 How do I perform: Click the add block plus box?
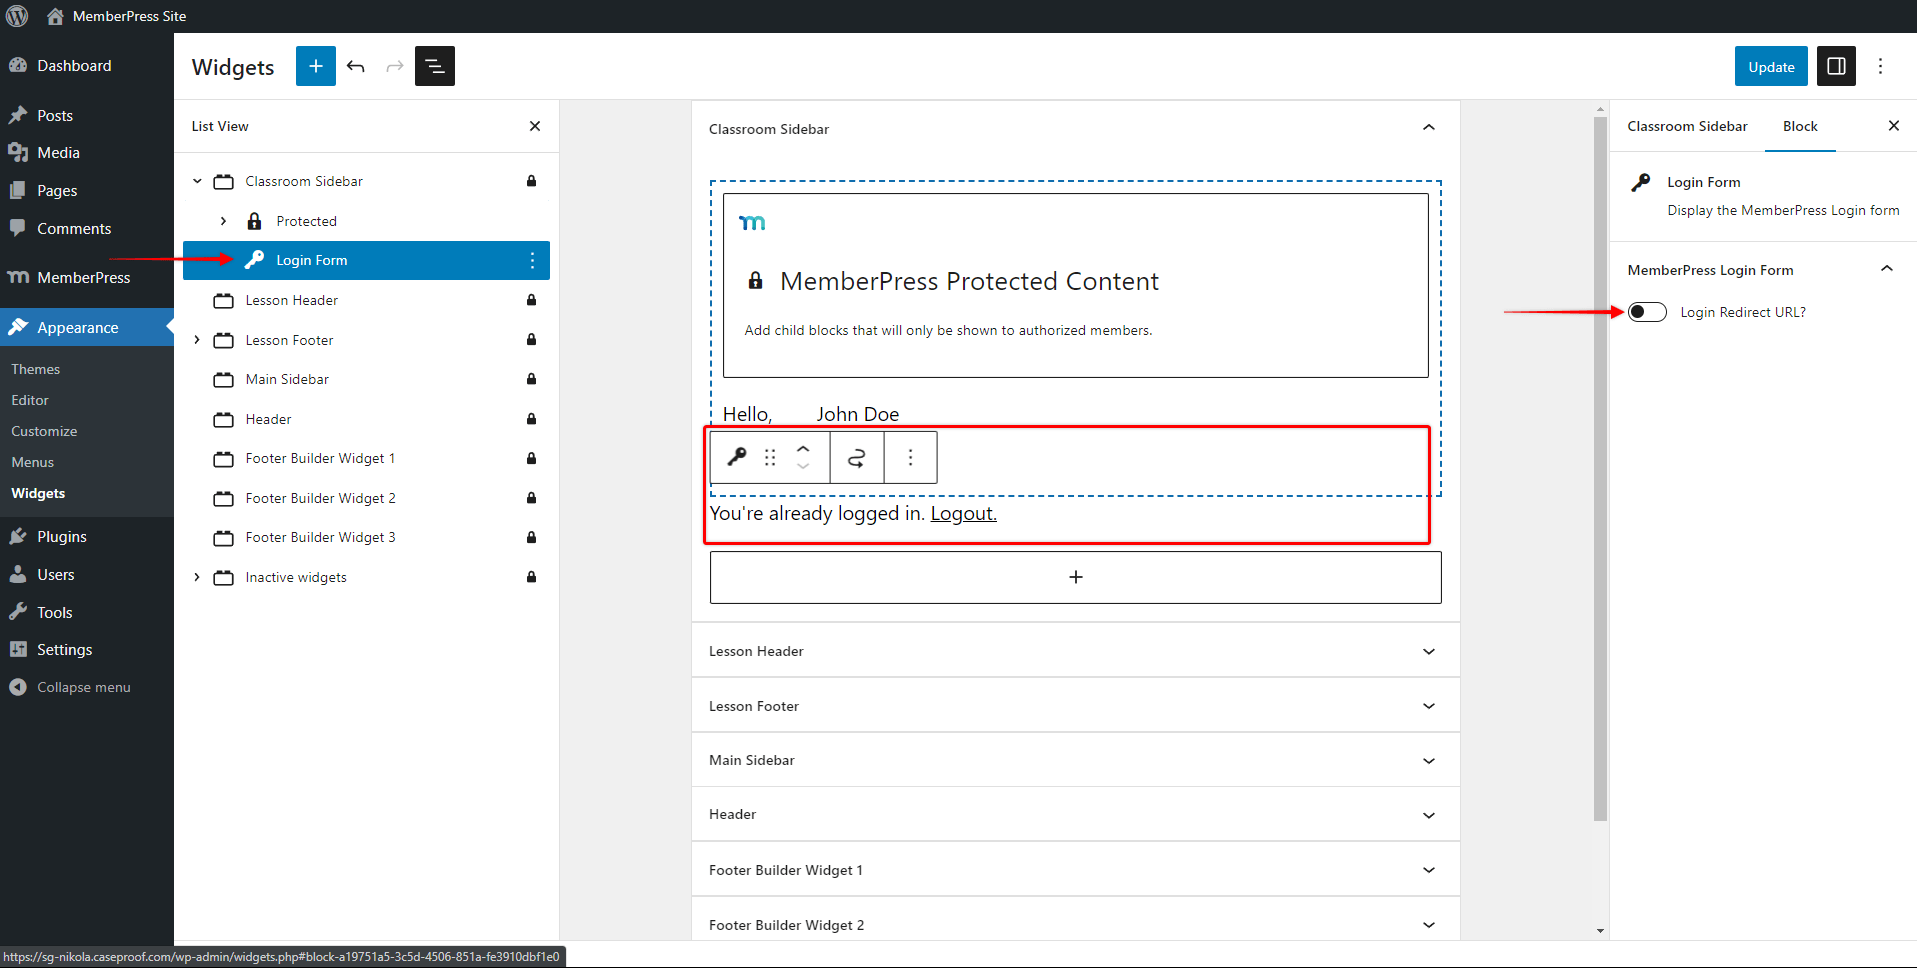(x=1076, y=577)
